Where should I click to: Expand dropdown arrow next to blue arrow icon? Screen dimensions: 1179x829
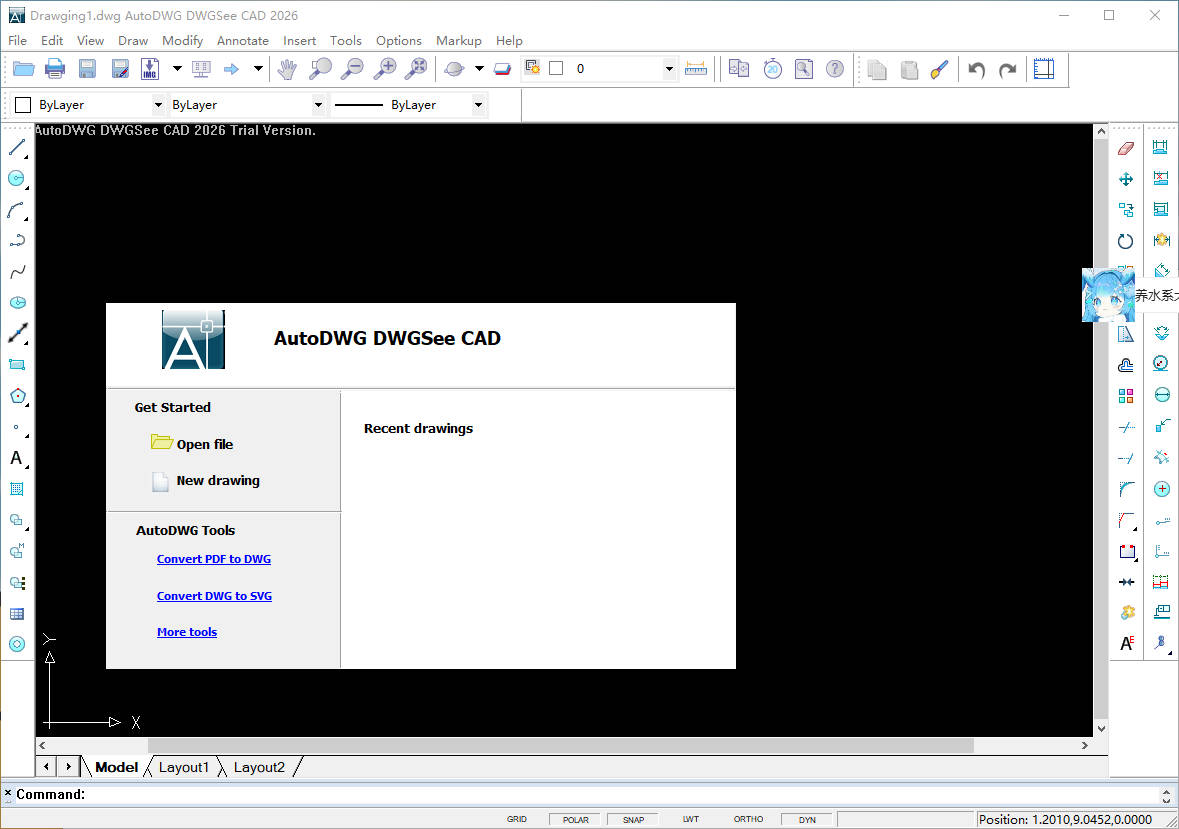pyautogui.click(x=258, y=68)
